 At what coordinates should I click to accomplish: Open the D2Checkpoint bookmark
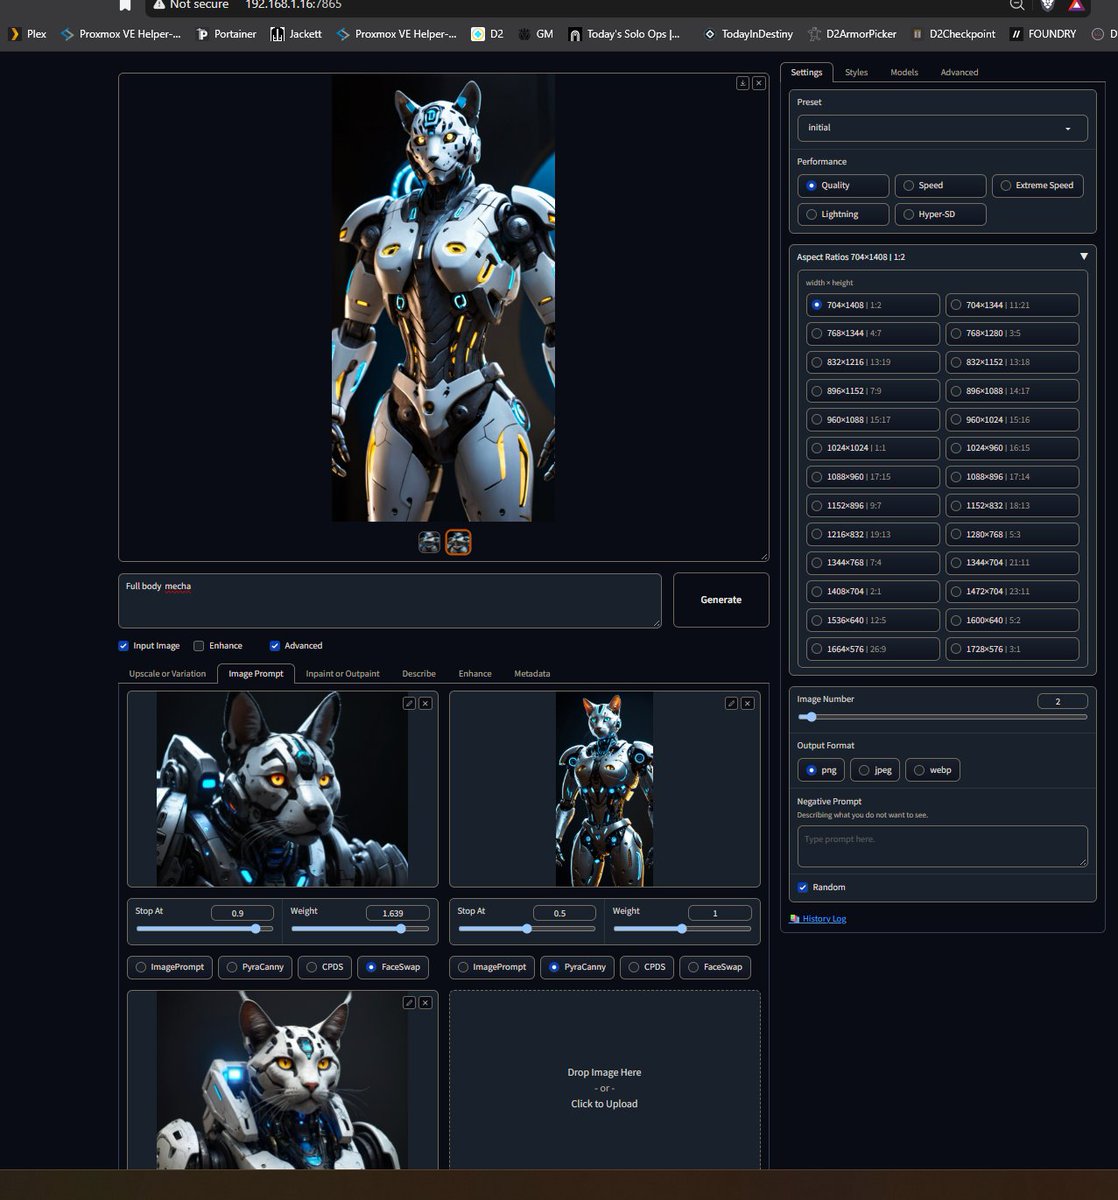click(x=954, y=34)
